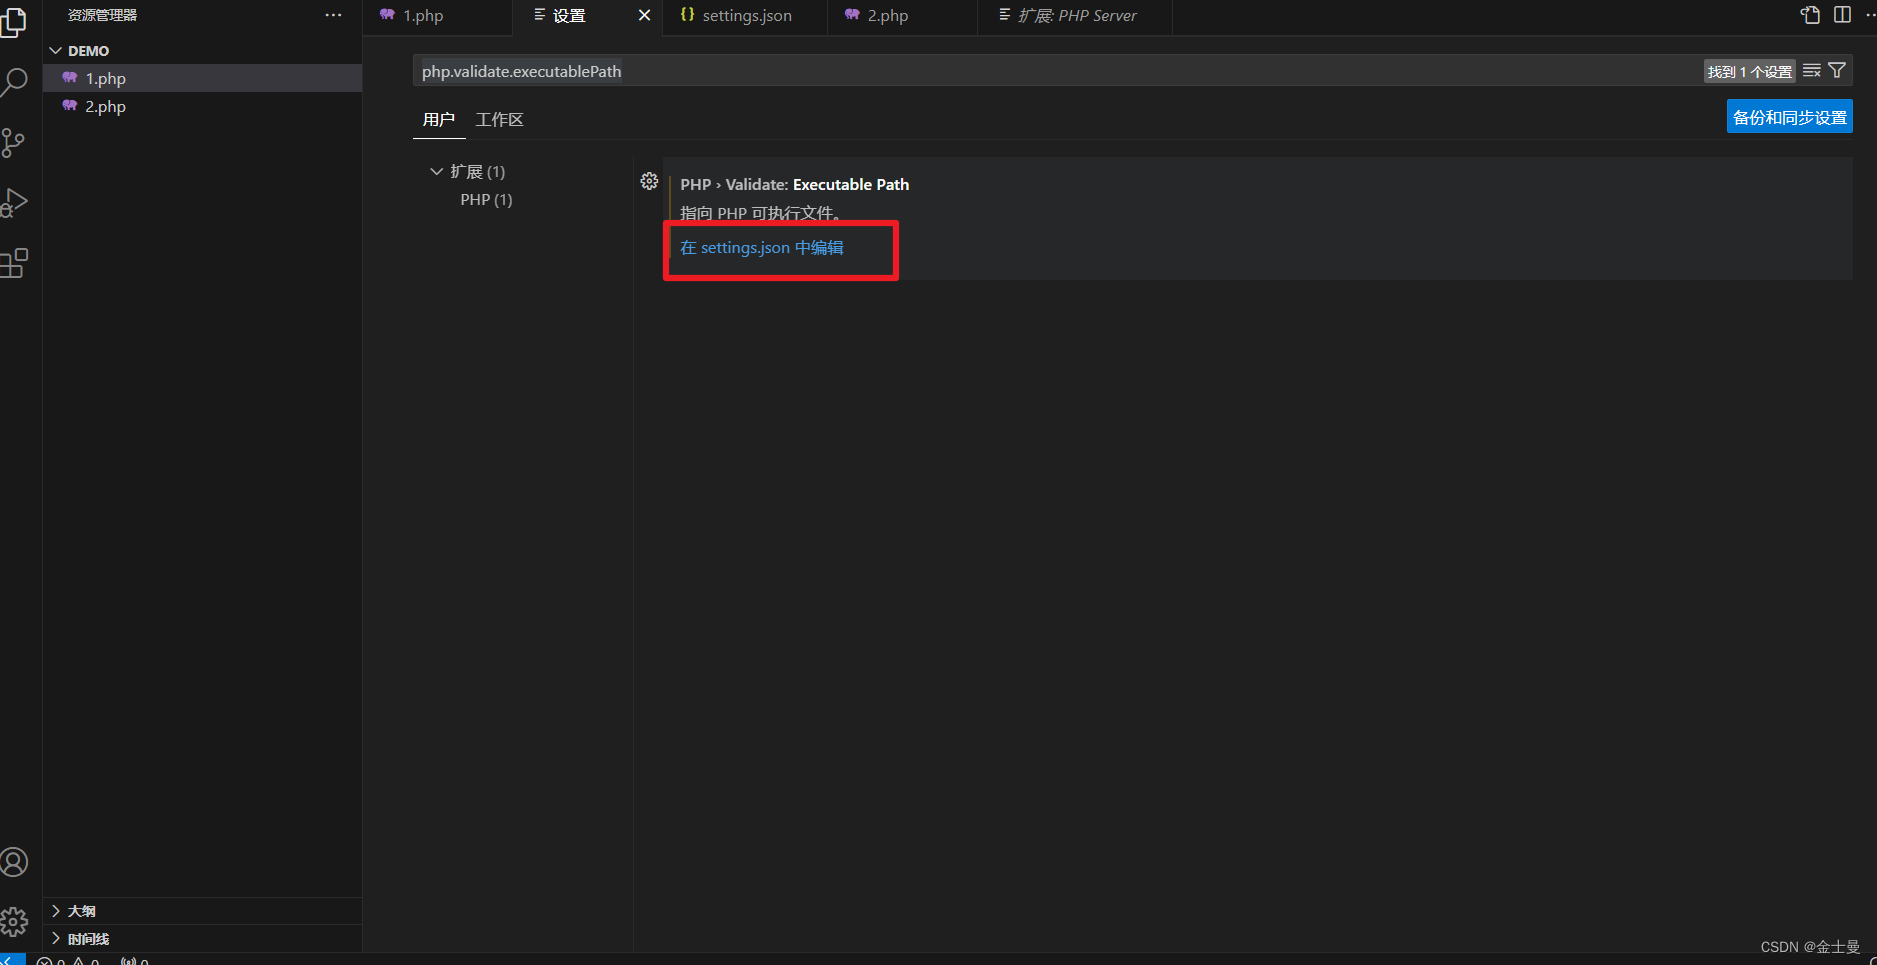Open 1.php in the explorer tree

pos(202,78)
